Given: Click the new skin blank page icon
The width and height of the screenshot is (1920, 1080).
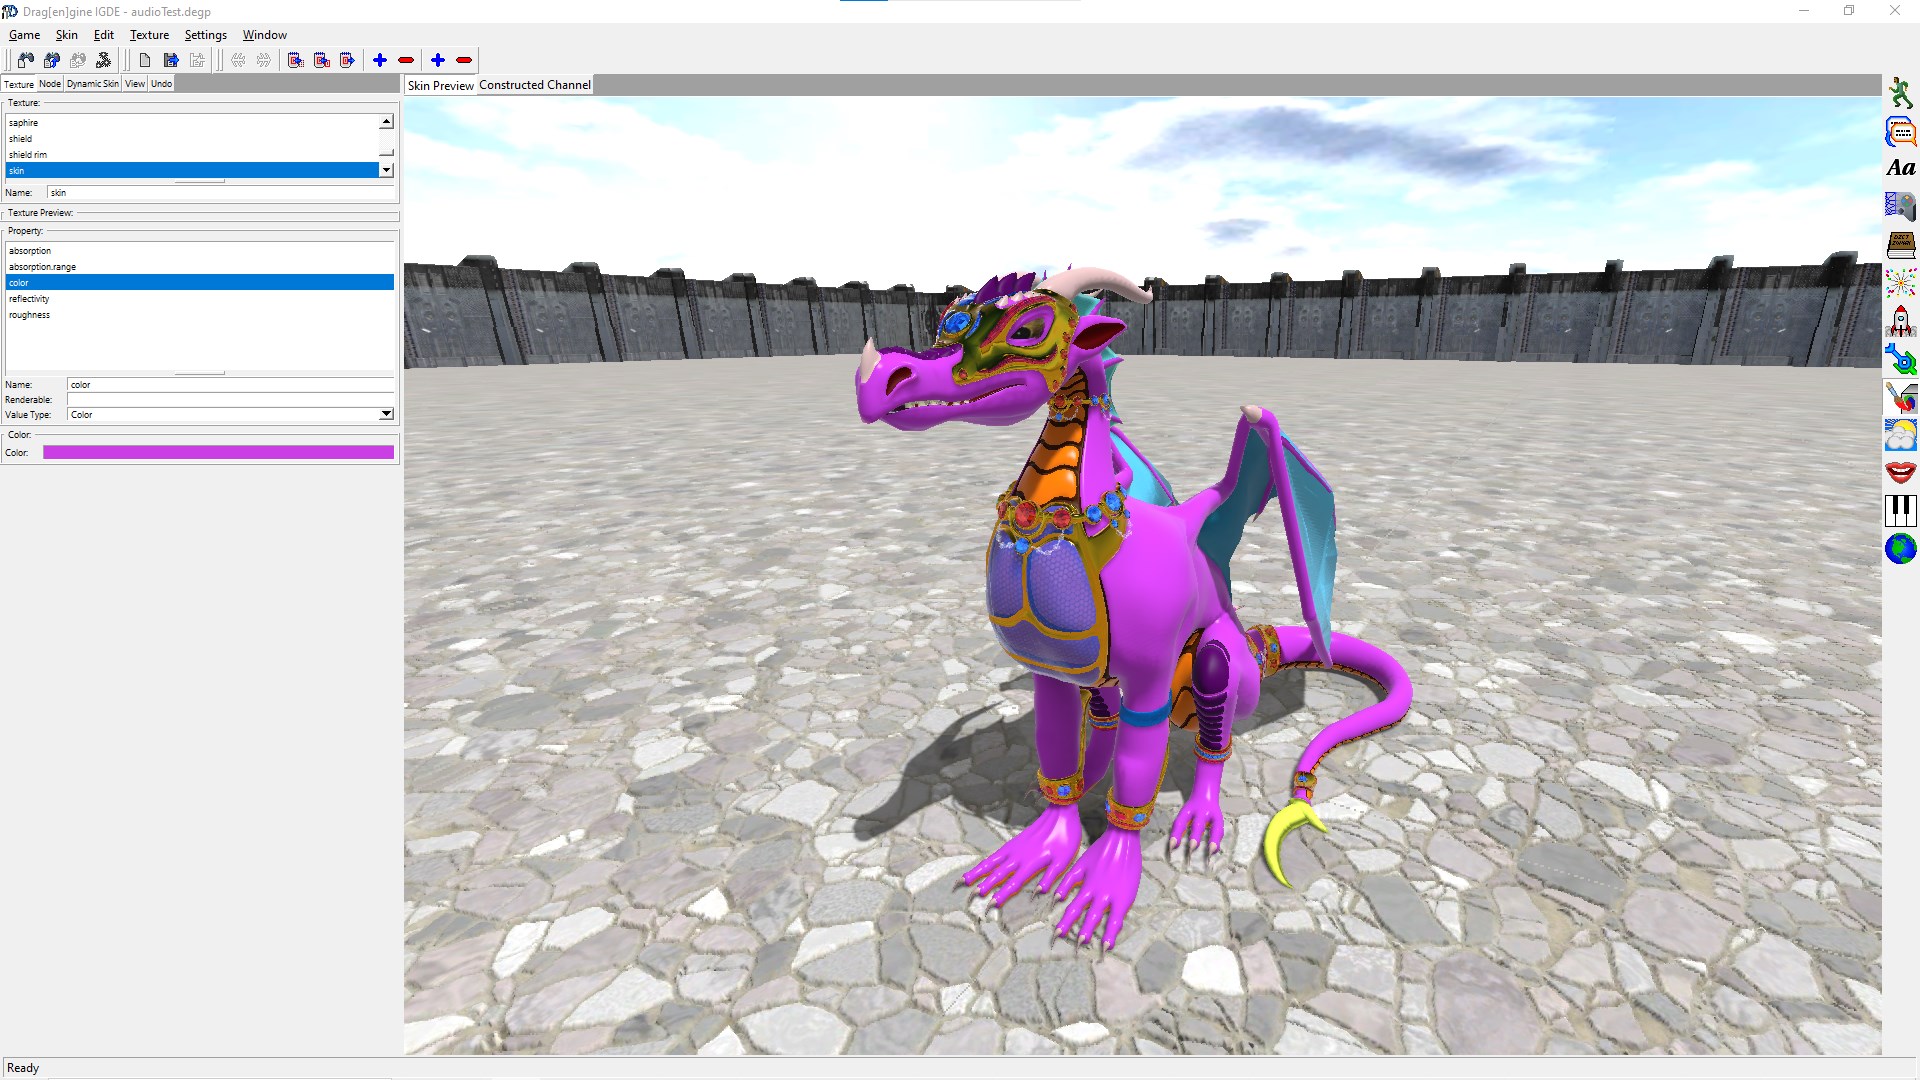Looking at the screenshot, I should pos(145,60).
